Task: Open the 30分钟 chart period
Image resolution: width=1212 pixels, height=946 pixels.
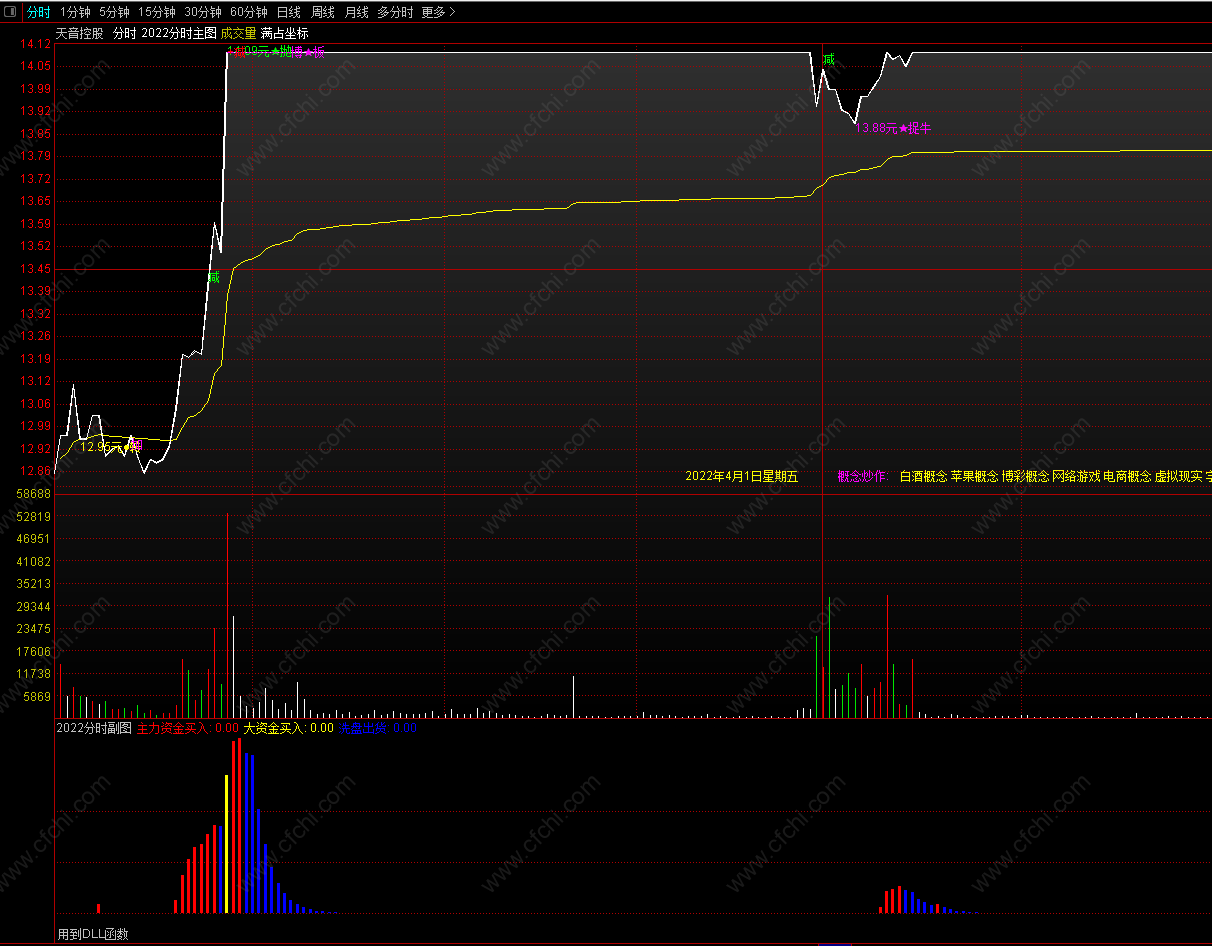Action: click(x=203, y=12)
